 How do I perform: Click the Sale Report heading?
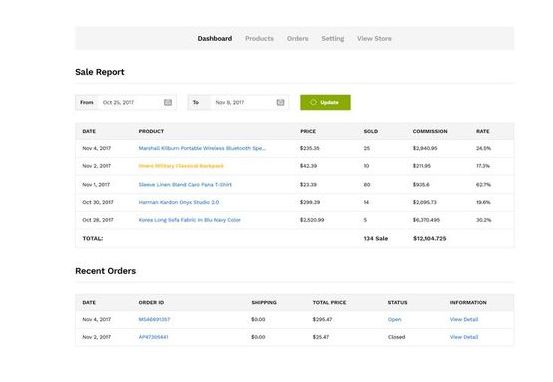100,72
